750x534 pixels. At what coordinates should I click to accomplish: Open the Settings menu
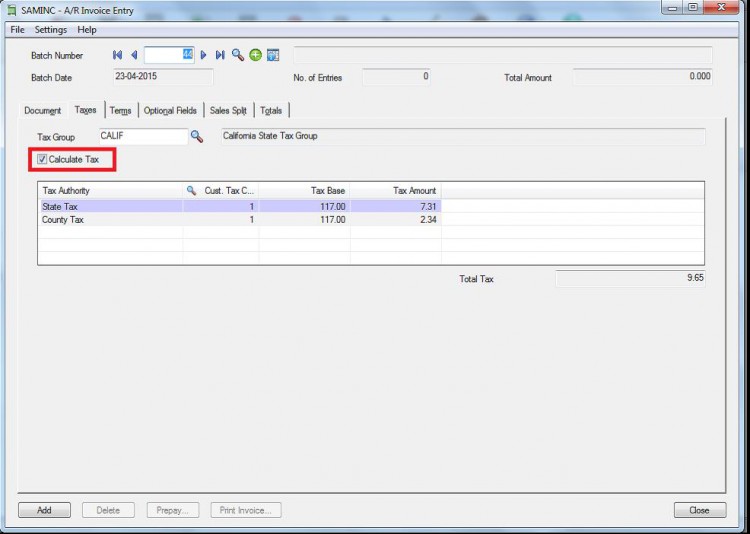[x=50, y=30]
